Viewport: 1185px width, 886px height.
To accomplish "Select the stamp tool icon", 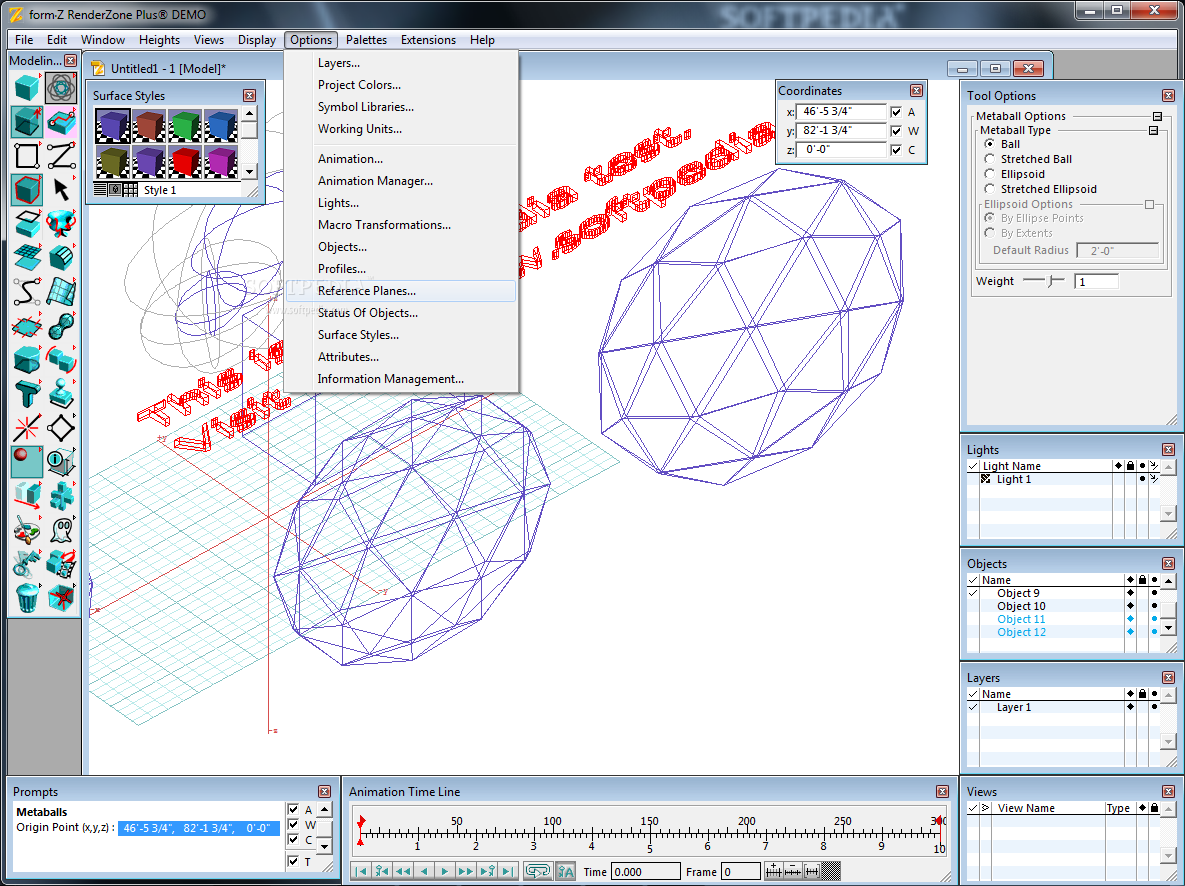I will pyautogui.click(x=61, y=394).
